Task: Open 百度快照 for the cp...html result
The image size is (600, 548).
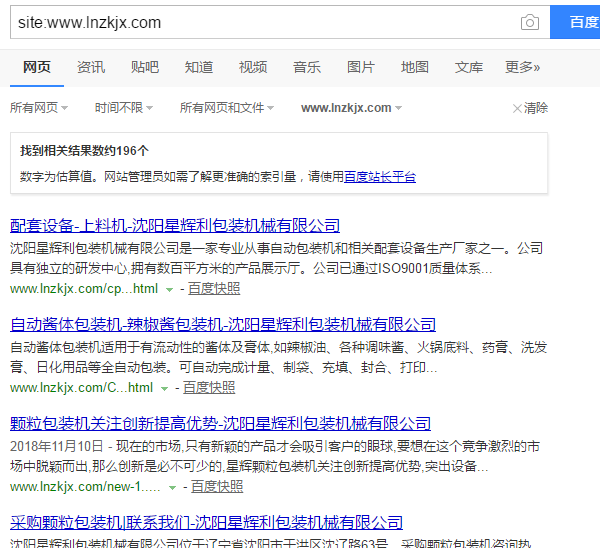Action: [x=214, y=289]
